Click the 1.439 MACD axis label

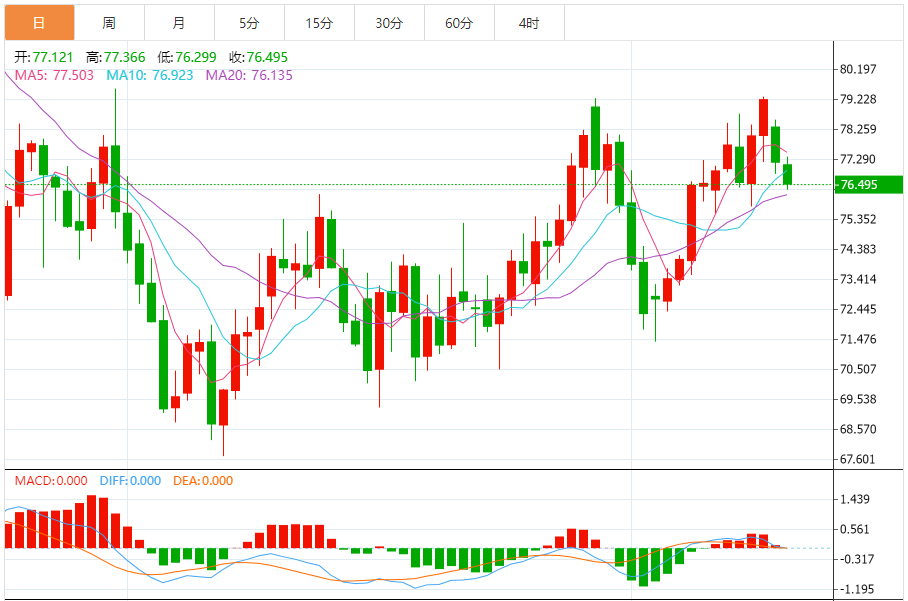[x=855, y=499]
